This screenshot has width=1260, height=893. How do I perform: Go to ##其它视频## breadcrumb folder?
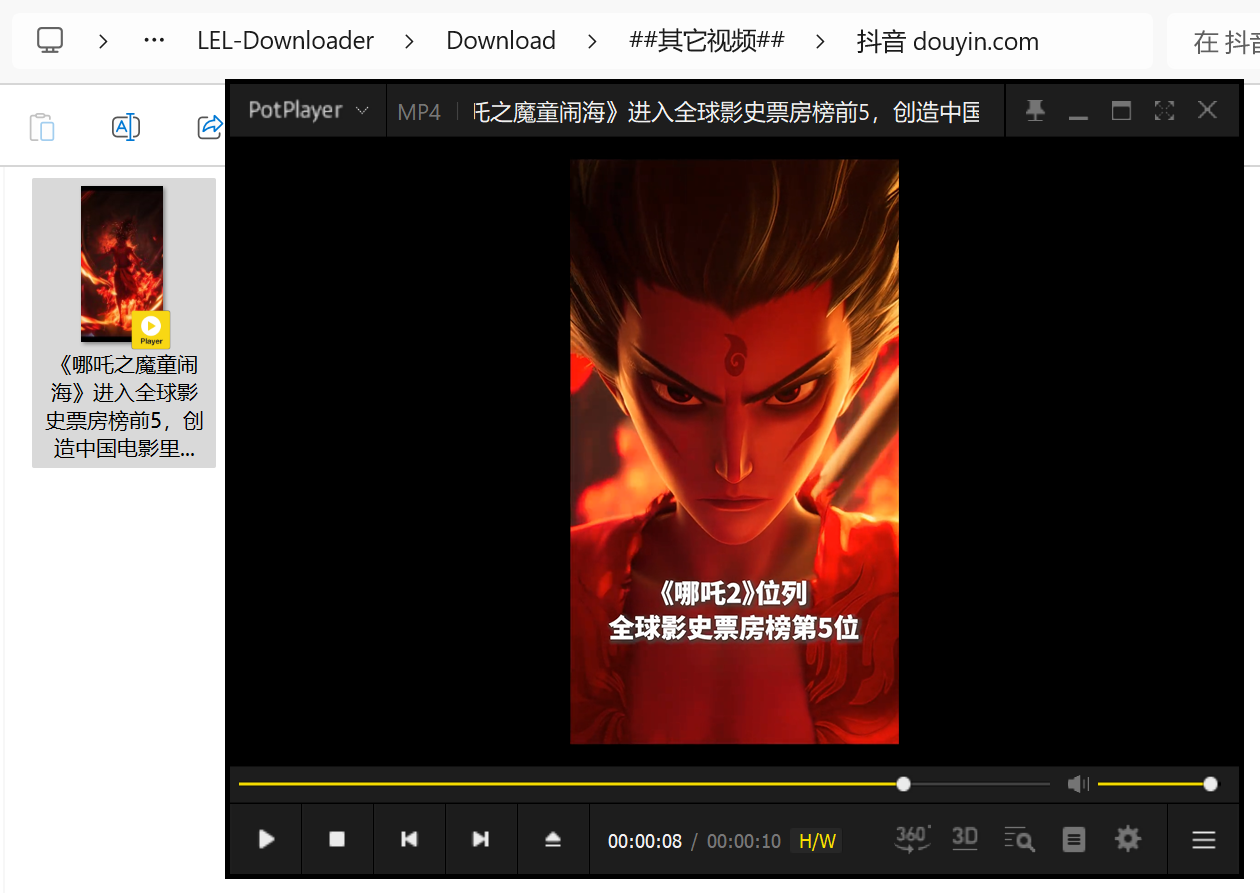point(707,41)
